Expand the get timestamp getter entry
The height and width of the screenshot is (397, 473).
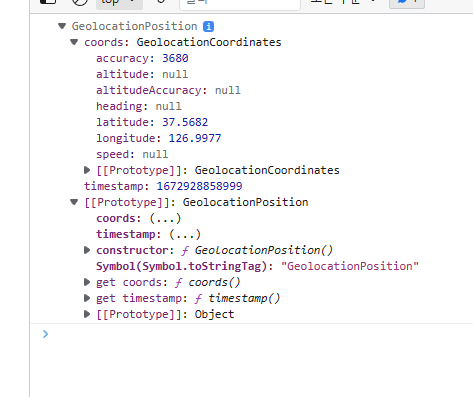click(x=87, y=298)
